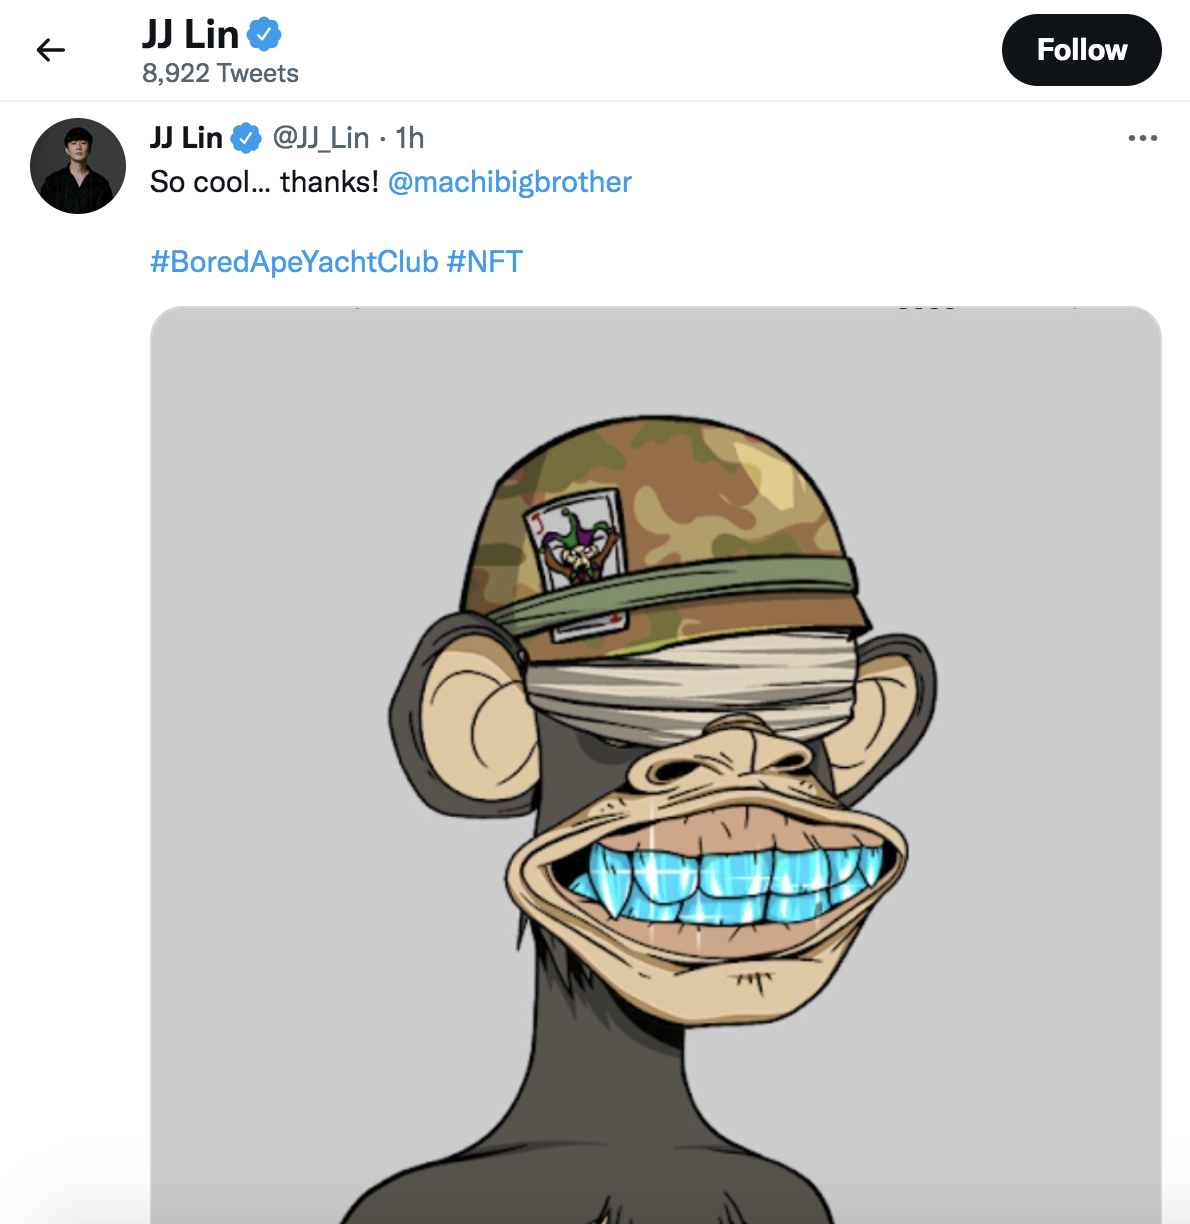Viewport: 1190px width, 1224px height.
Task: Click the large JJ Lin header title
Action: click(190, 35)
